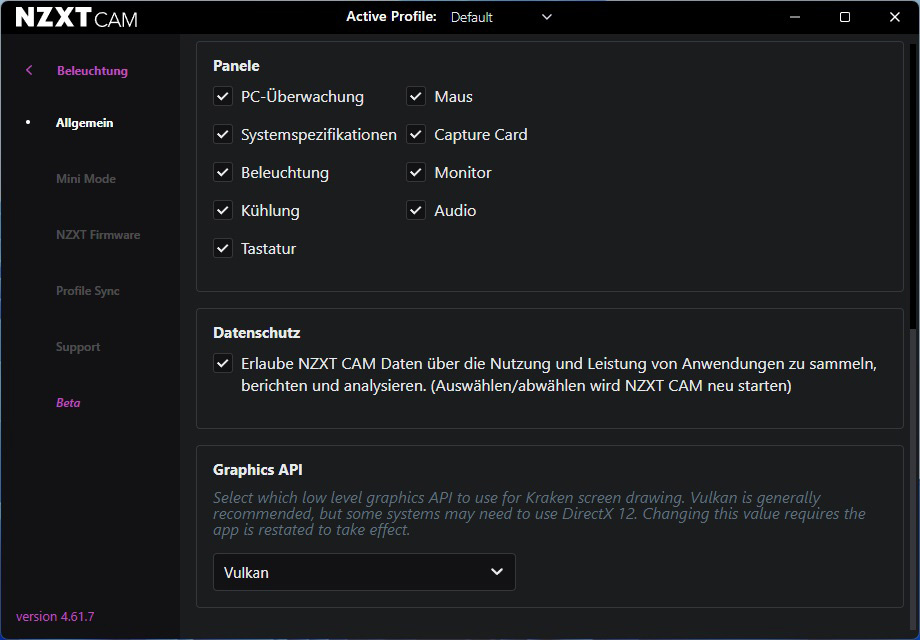The image size is (920, 640).
Task: Go to Profile Sync settings
Action: tap(88, 291)
